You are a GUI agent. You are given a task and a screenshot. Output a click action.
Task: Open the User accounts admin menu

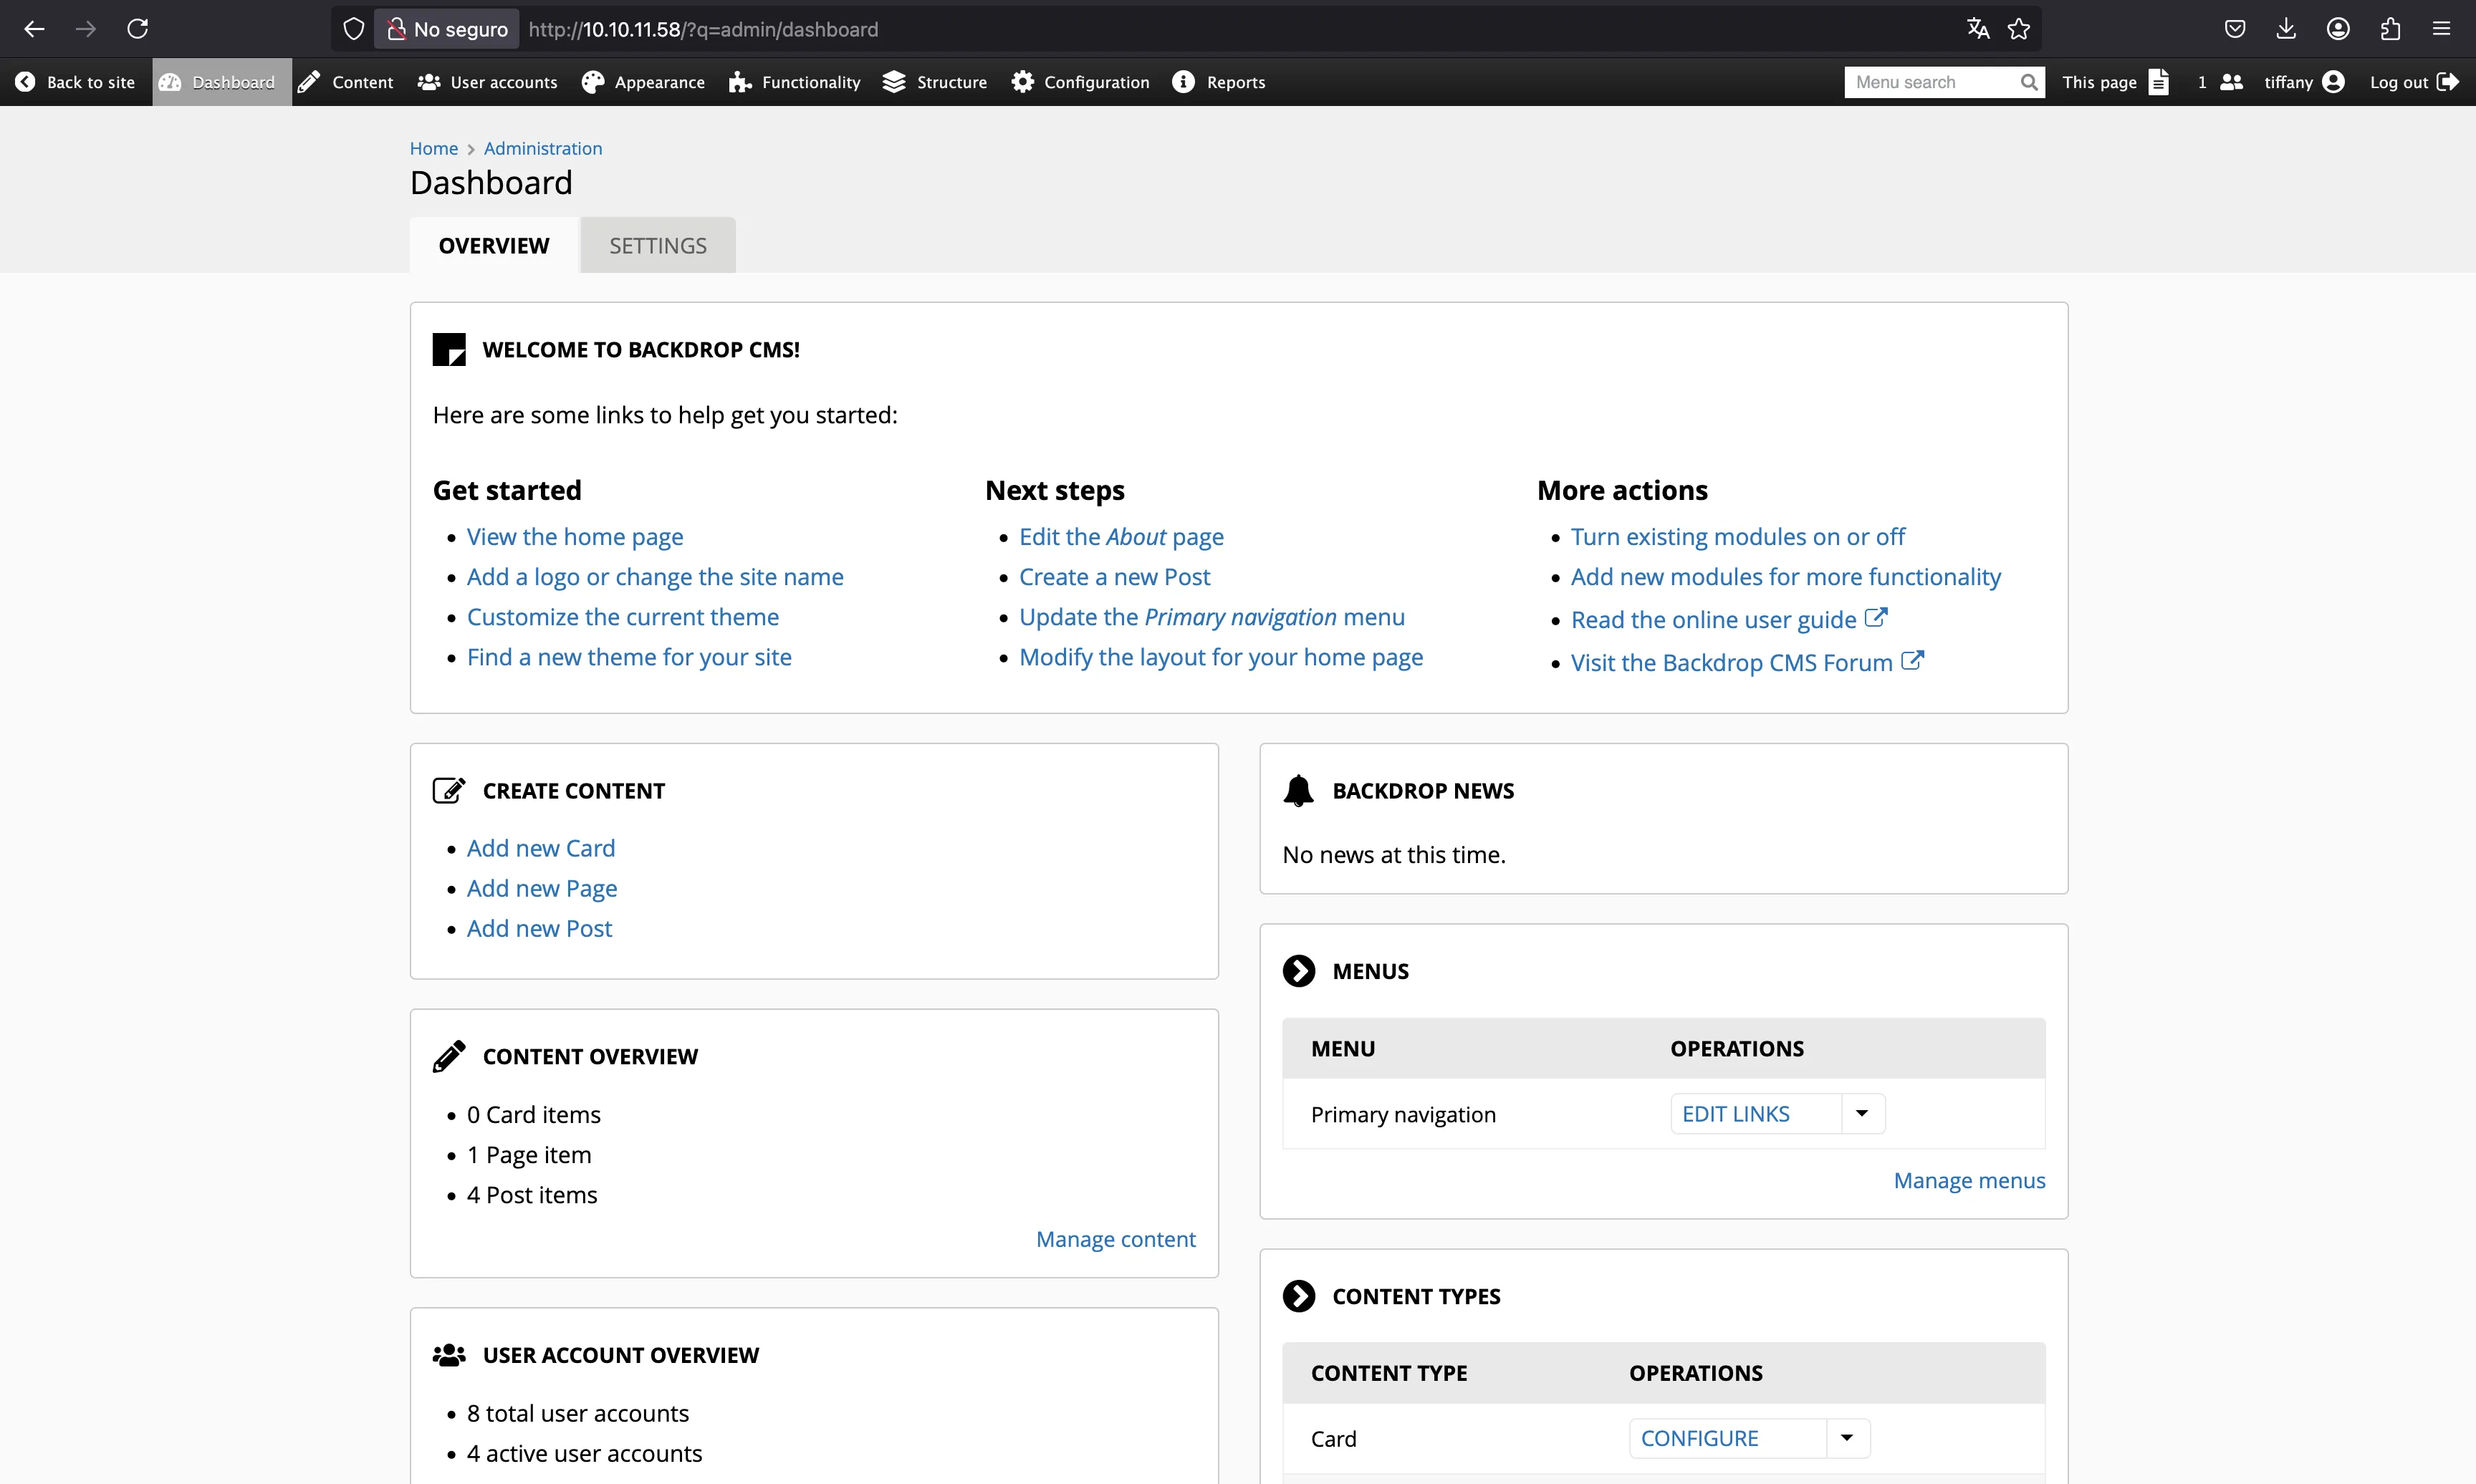[488, 82]
